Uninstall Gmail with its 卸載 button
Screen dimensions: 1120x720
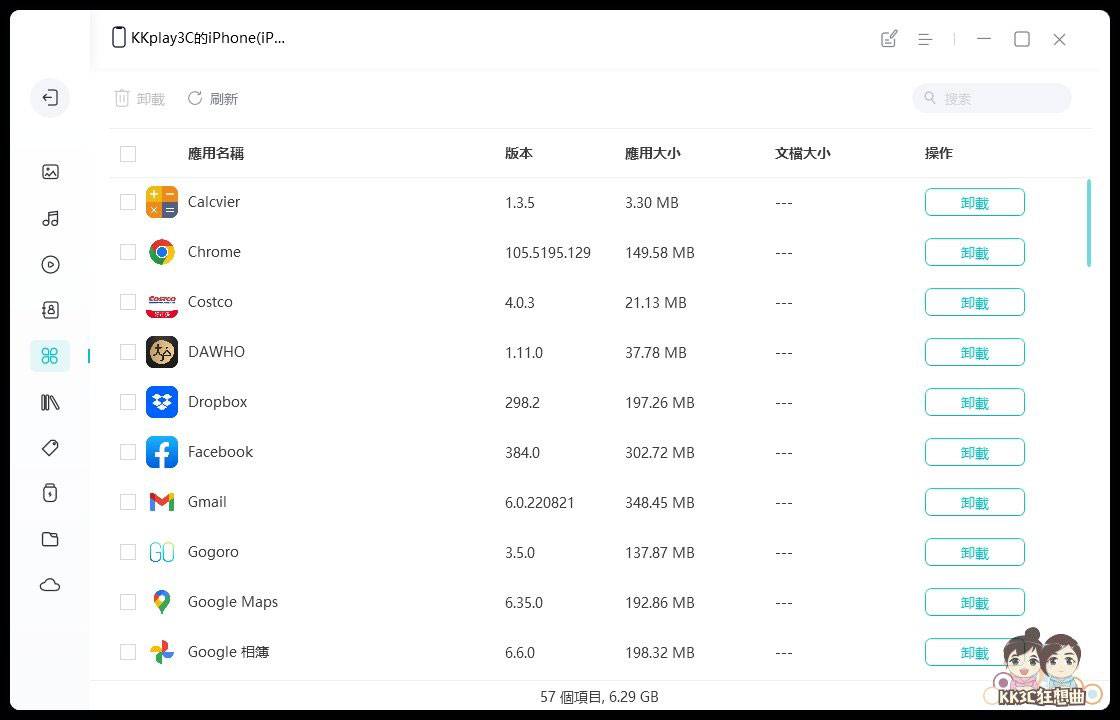tap(974, 502)
